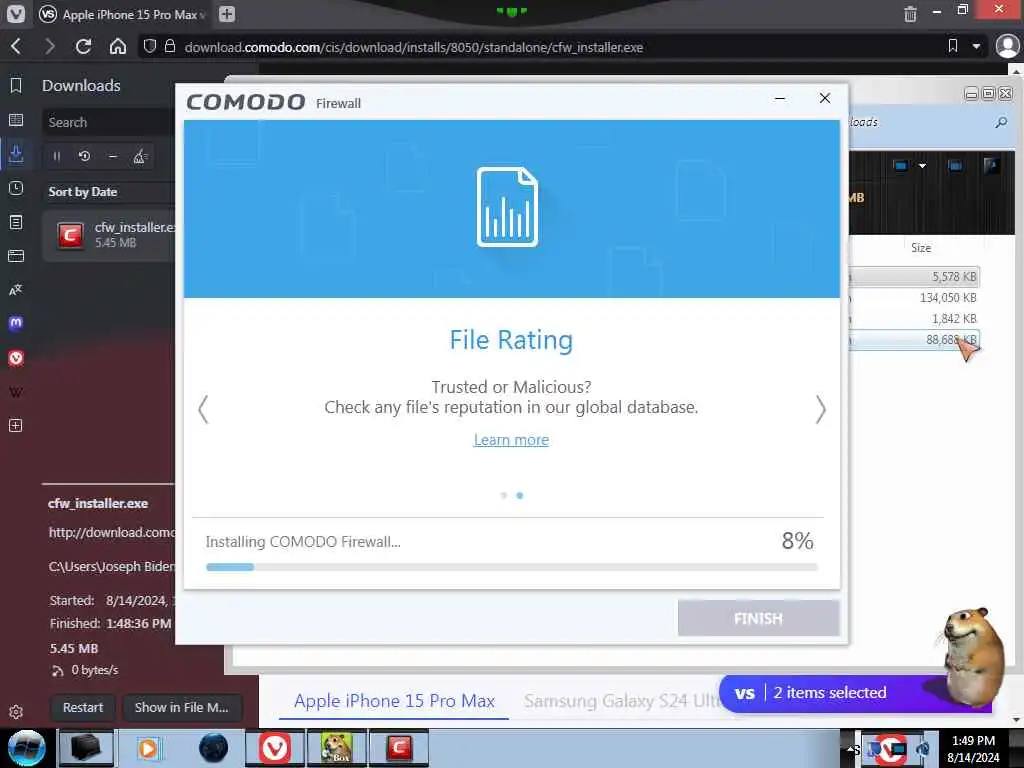Show the previous COMODO slide
The height and width of the screenshot is (768, 1024).
(x=203, y=409)
